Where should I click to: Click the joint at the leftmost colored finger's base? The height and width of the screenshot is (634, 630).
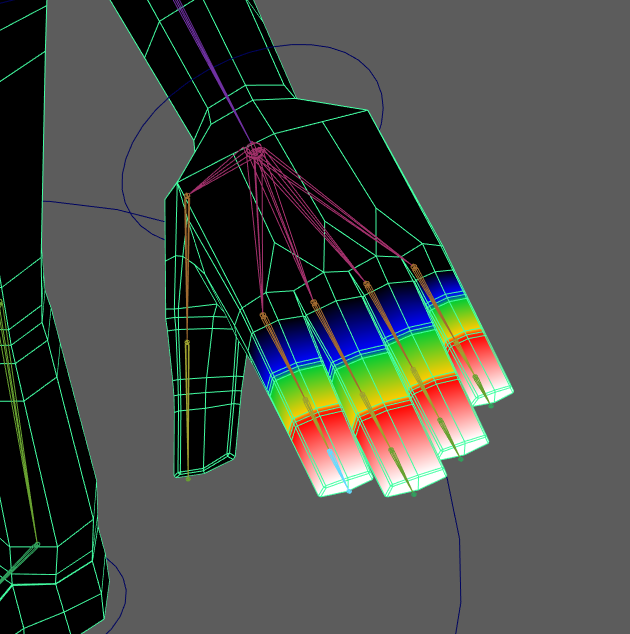pos(264,316)
